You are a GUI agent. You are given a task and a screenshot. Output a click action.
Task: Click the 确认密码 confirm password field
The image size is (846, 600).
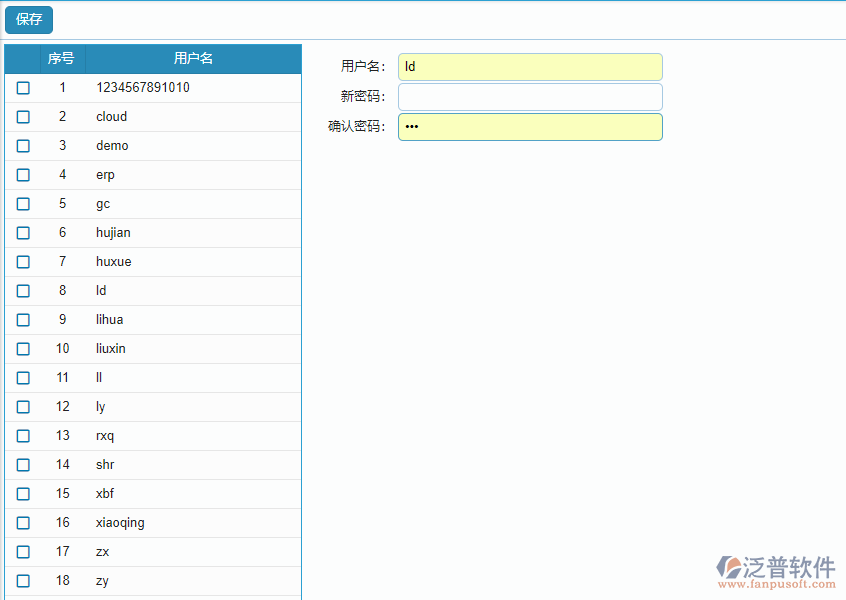click(x=530, y=127)
